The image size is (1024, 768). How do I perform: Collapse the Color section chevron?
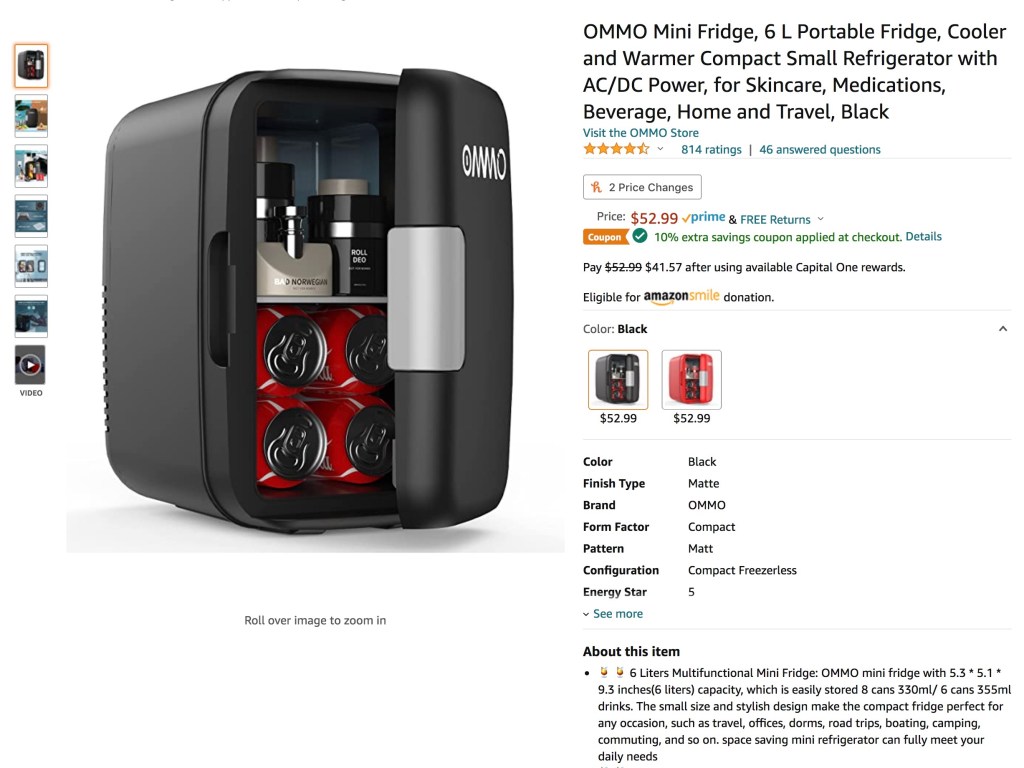click(1002, 329)
